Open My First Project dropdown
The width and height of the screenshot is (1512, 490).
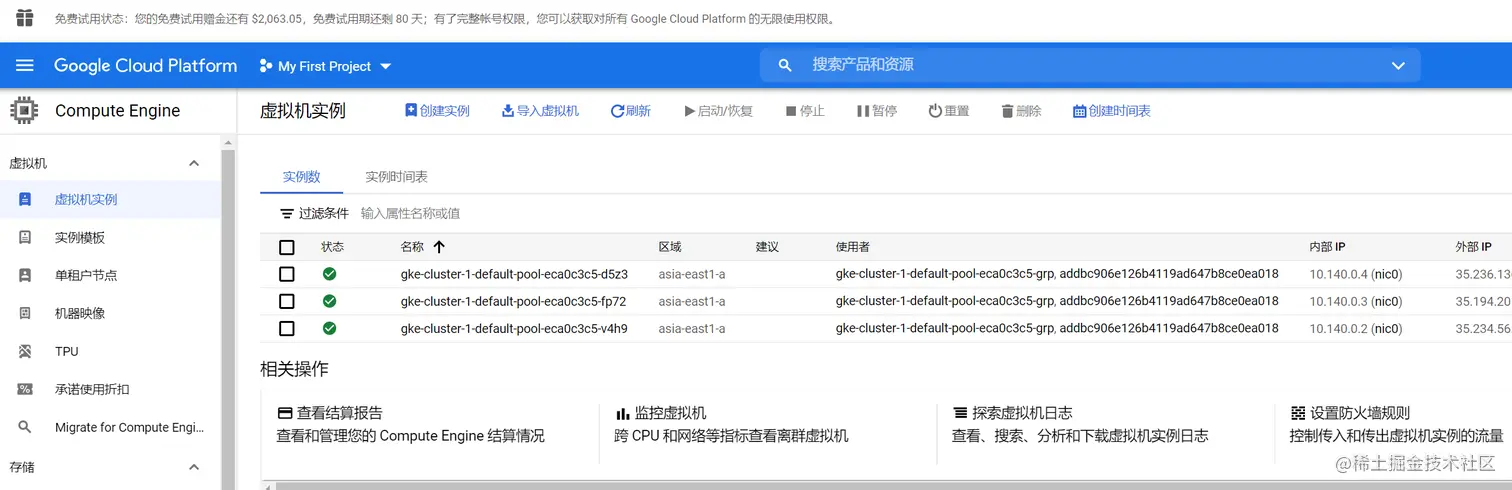click(324, 66)
